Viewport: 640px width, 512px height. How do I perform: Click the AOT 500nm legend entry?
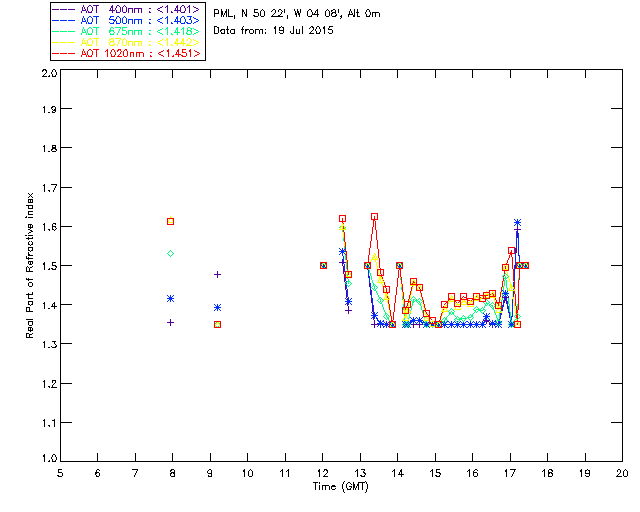pyautogui.click(x=127, y=20)
